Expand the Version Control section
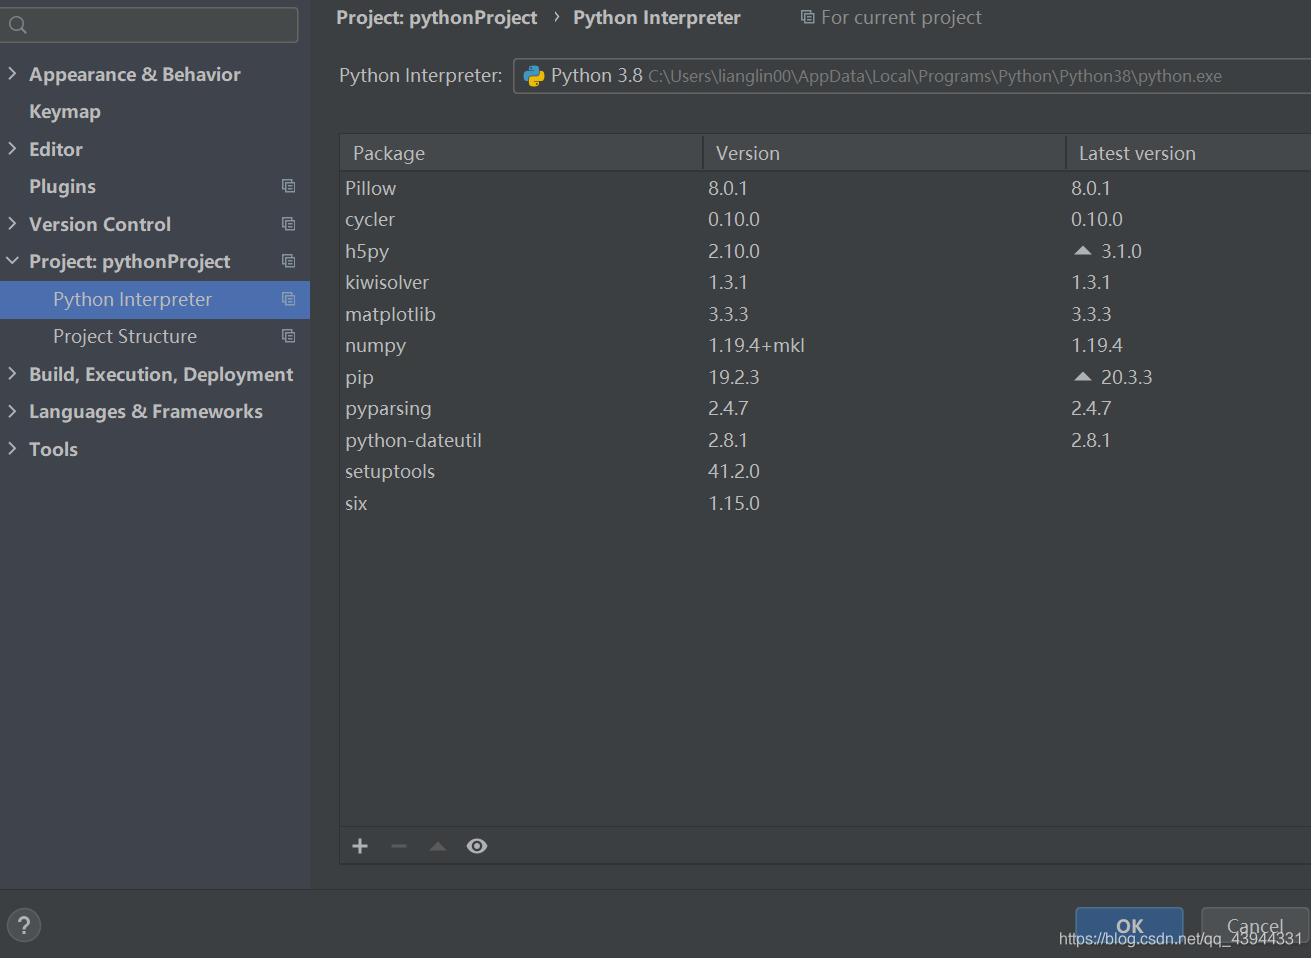Viewport: 1311px width, 958px height. click(12, 224)
